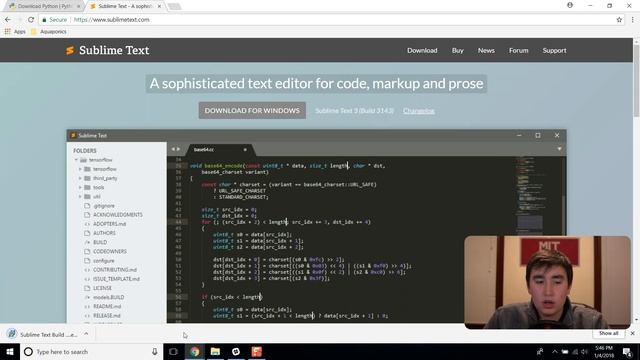Expand options for downloaded Sublime file

tap(86, 334)
